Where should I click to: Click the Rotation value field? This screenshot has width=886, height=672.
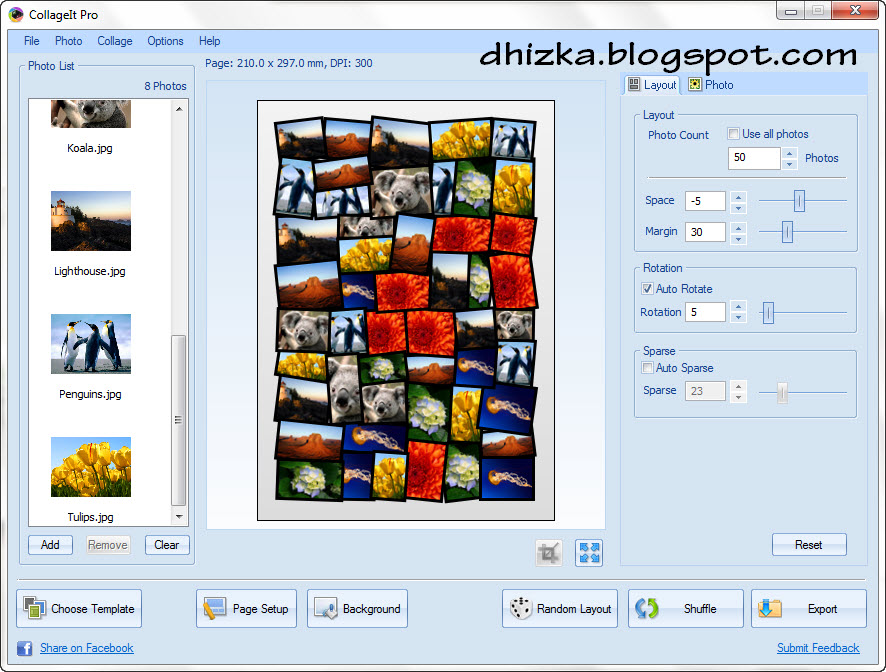705,312
